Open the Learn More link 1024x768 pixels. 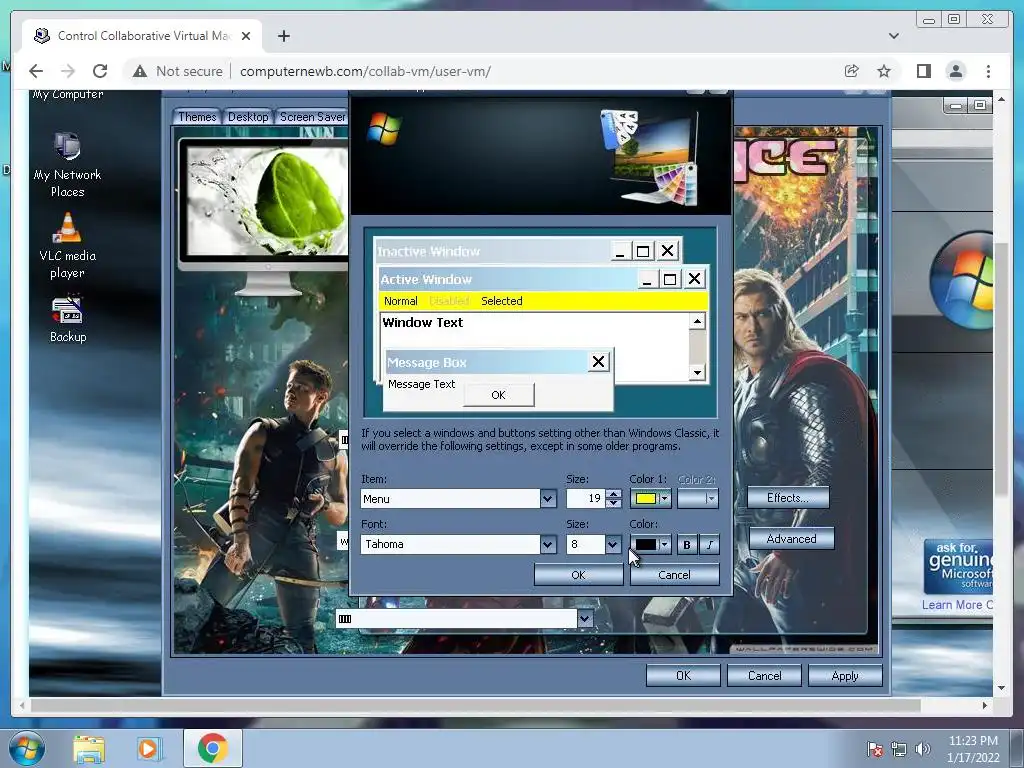pyautogui.click(x=956, y=605)
